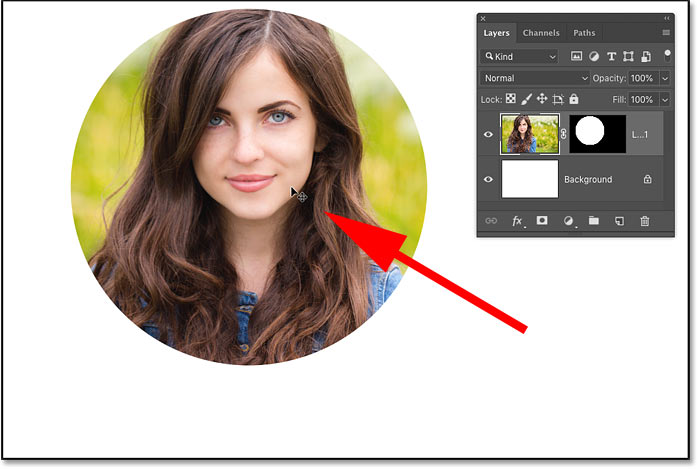Open the Layers panel menu
Screen dimensions: 698x469
click(665, 33)
